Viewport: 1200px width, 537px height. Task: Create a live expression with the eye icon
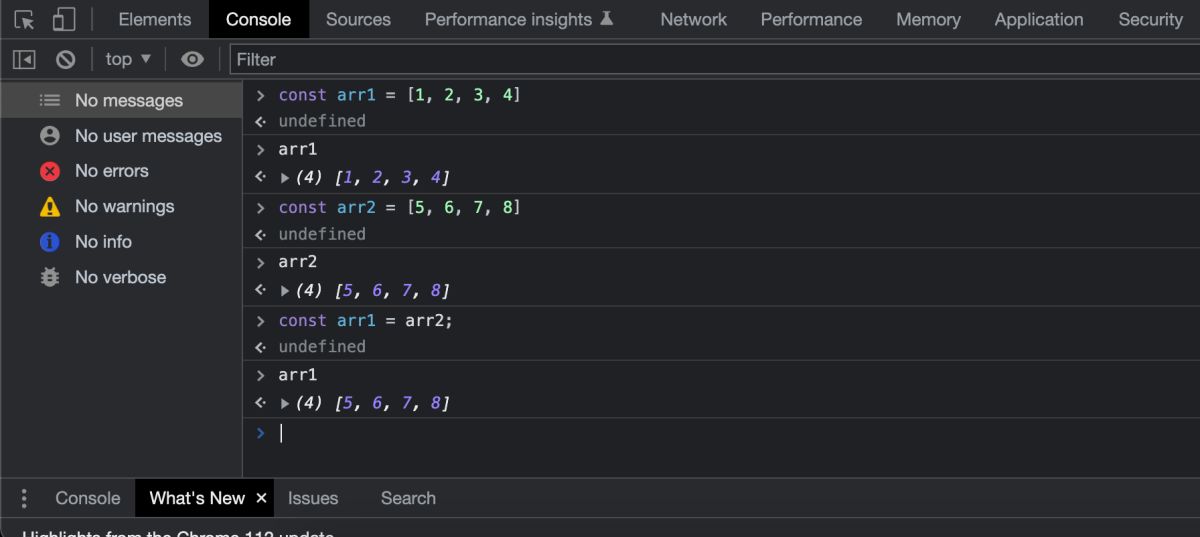pos(192,59)
